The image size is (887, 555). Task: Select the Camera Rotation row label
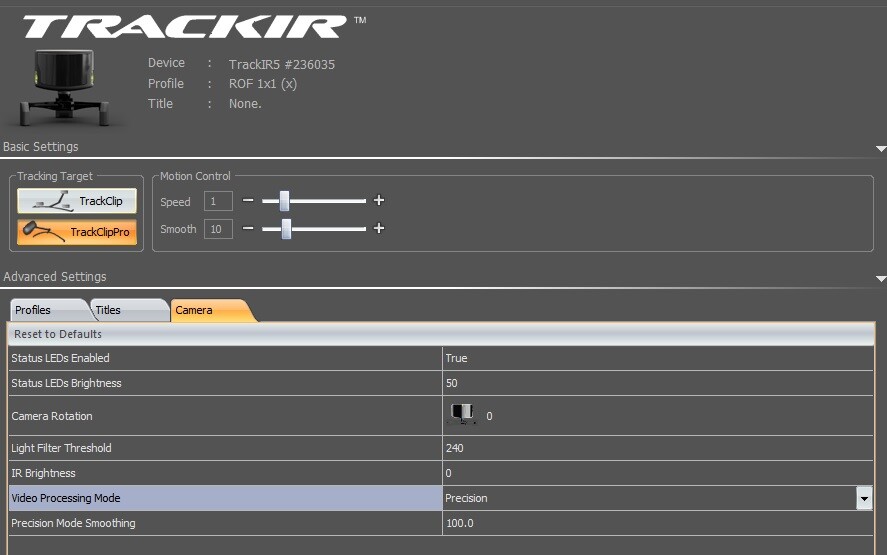tap(51, 416)
